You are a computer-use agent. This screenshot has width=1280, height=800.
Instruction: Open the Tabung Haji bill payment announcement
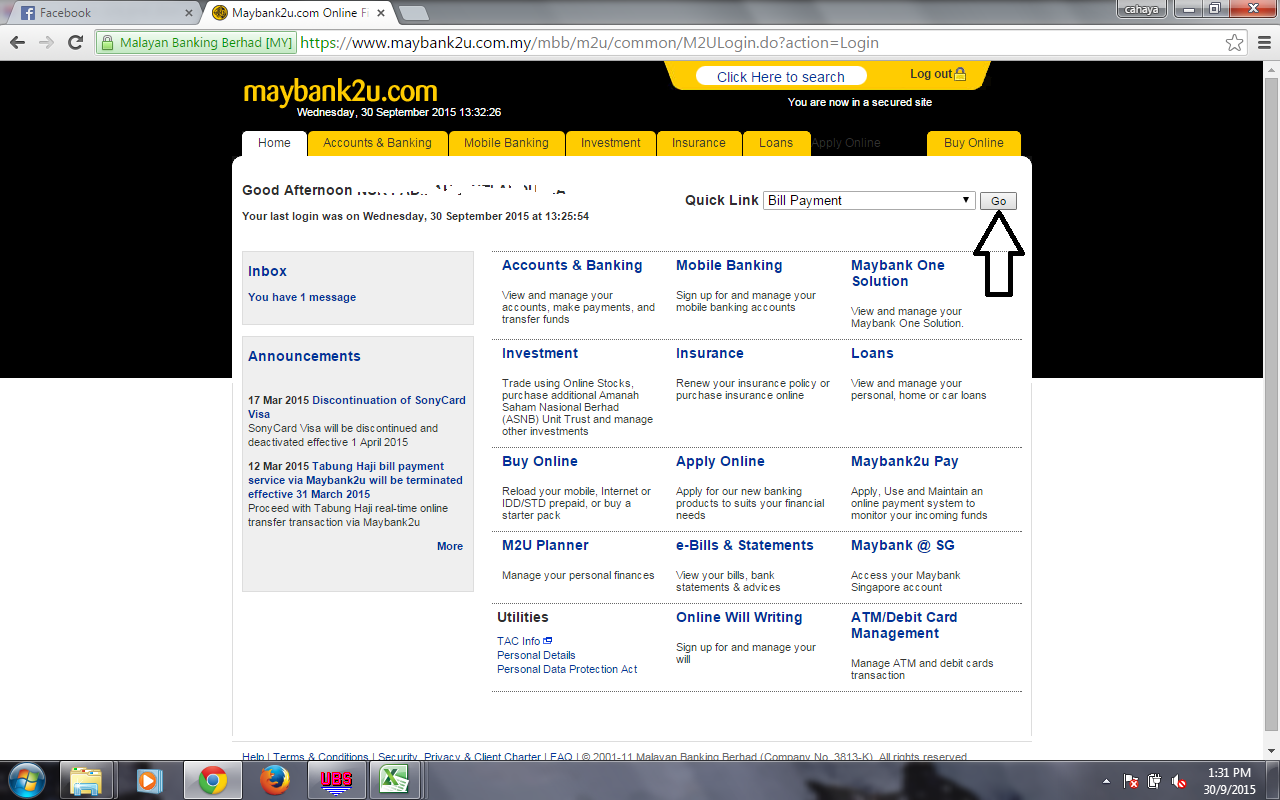click(355, 480)
